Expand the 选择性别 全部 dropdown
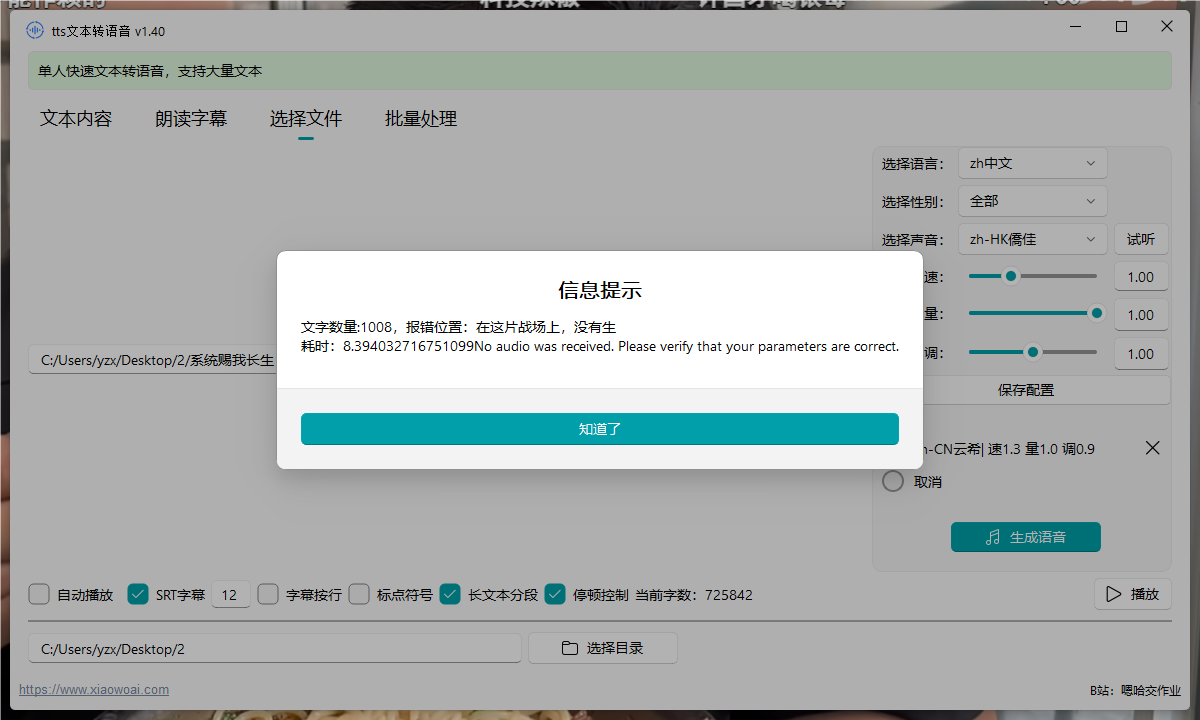 [1032, 201]
